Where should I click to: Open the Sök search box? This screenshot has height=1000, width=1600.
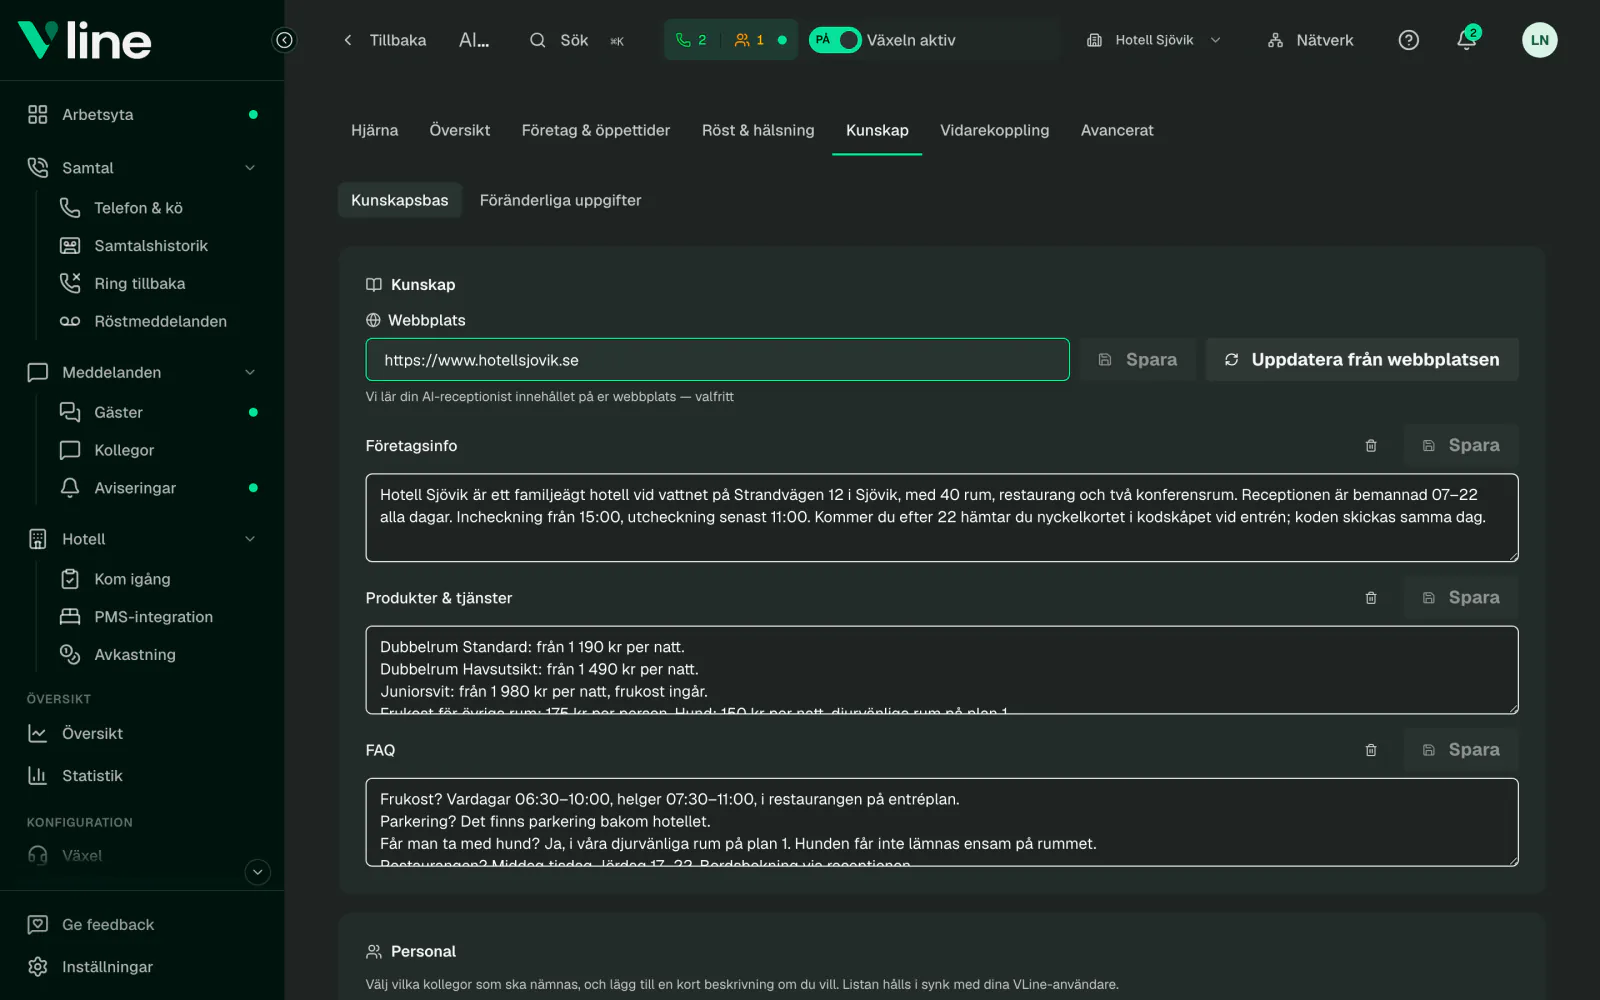(x=577, y=40)
